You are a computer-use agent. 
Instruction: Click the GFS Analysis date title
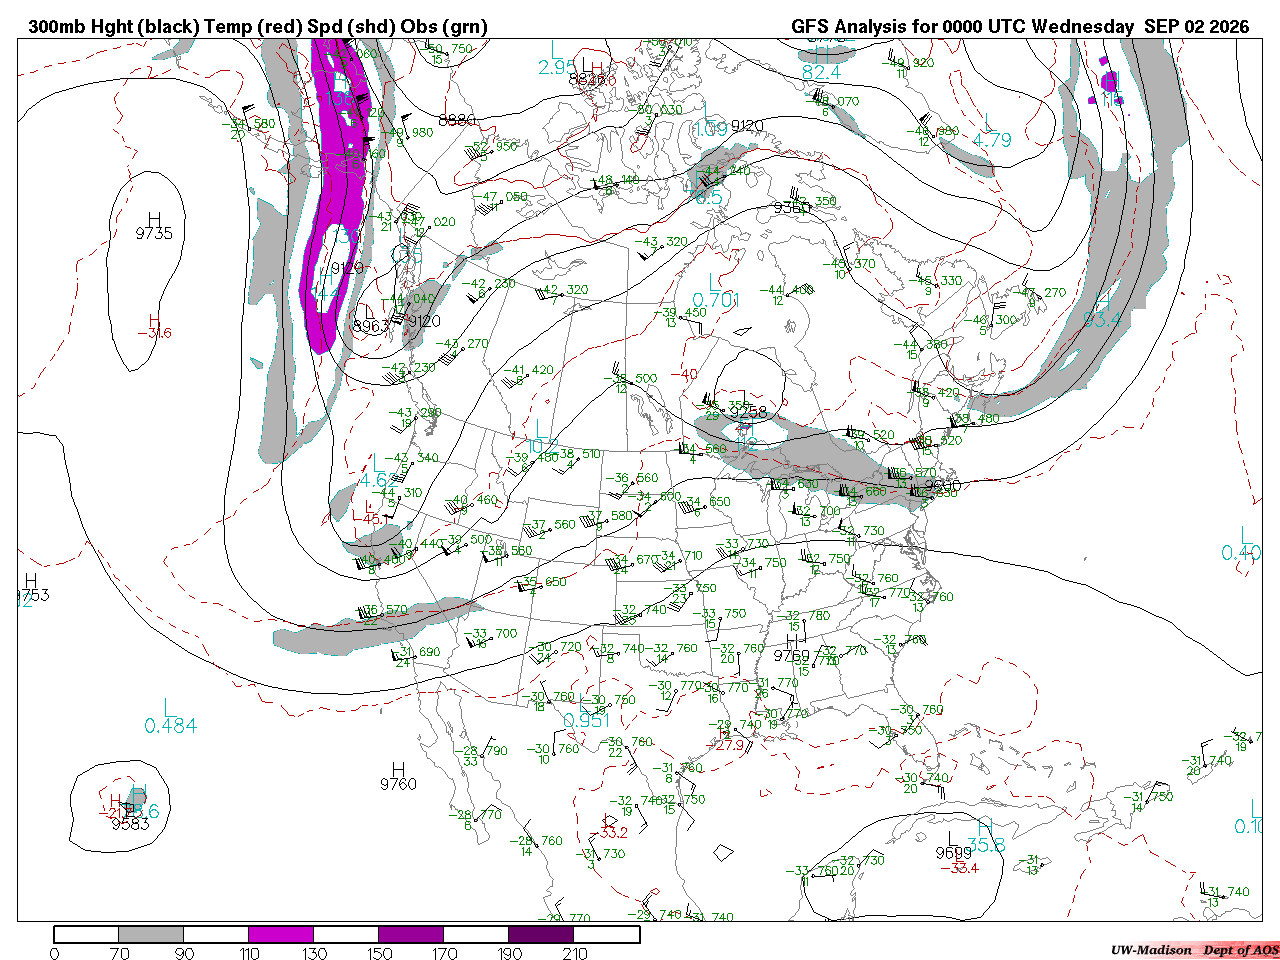click(1020, 27)
